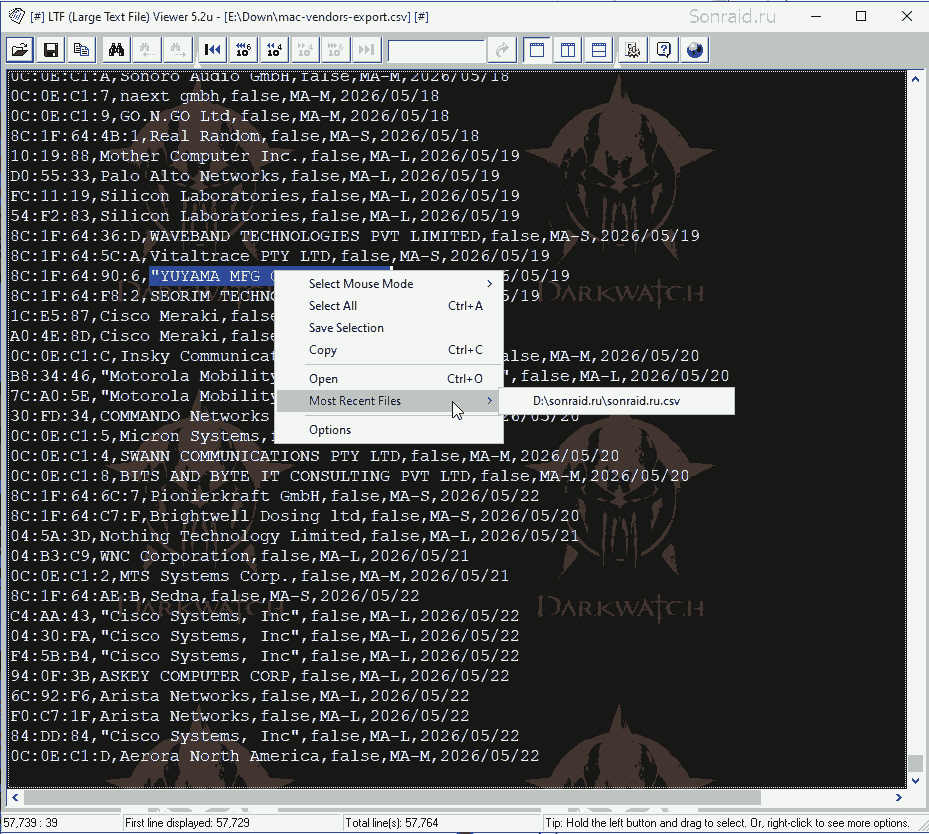
Task: Click the WNC Corporation line
Action: point(239,556)
